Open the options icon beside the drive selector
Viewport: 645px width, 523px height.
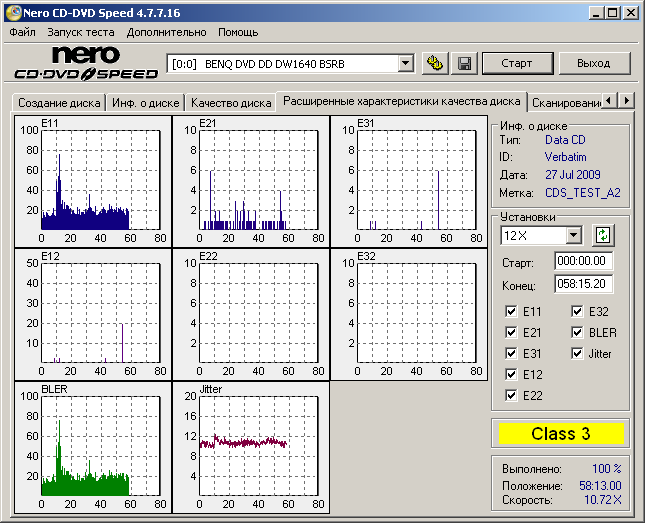(434, 63)
